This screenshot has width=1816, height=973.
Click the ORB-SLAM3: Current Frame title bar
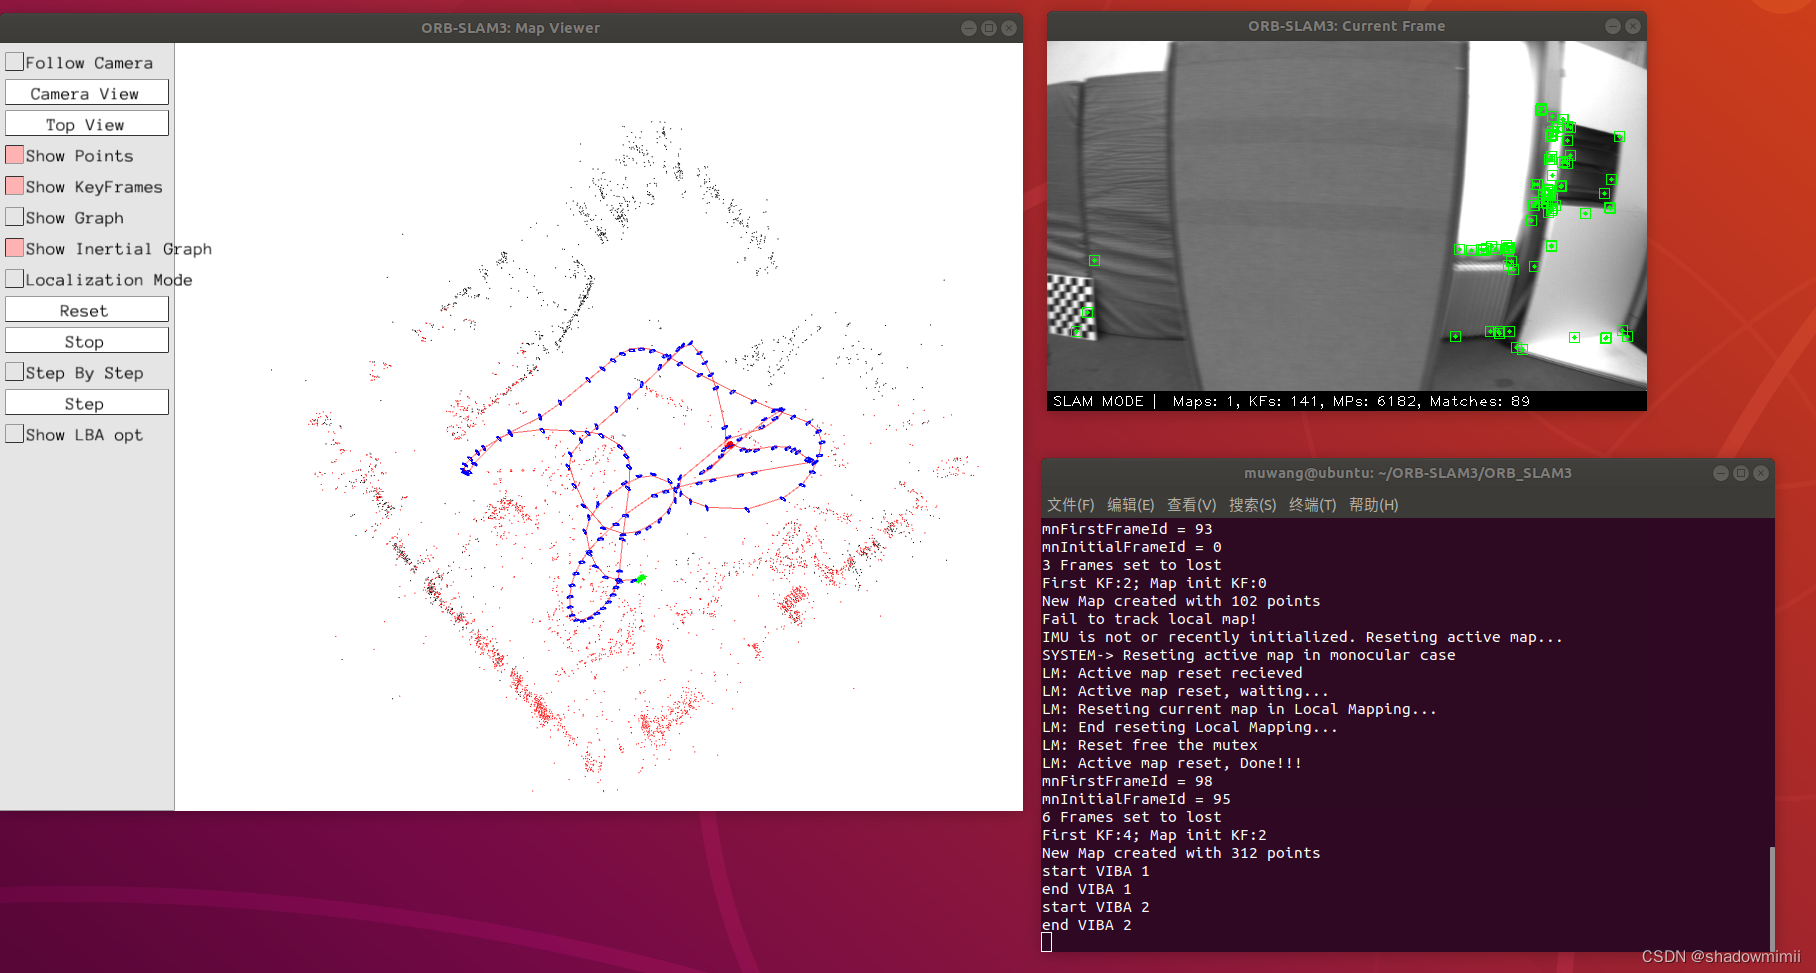(x=1346, y=26)
